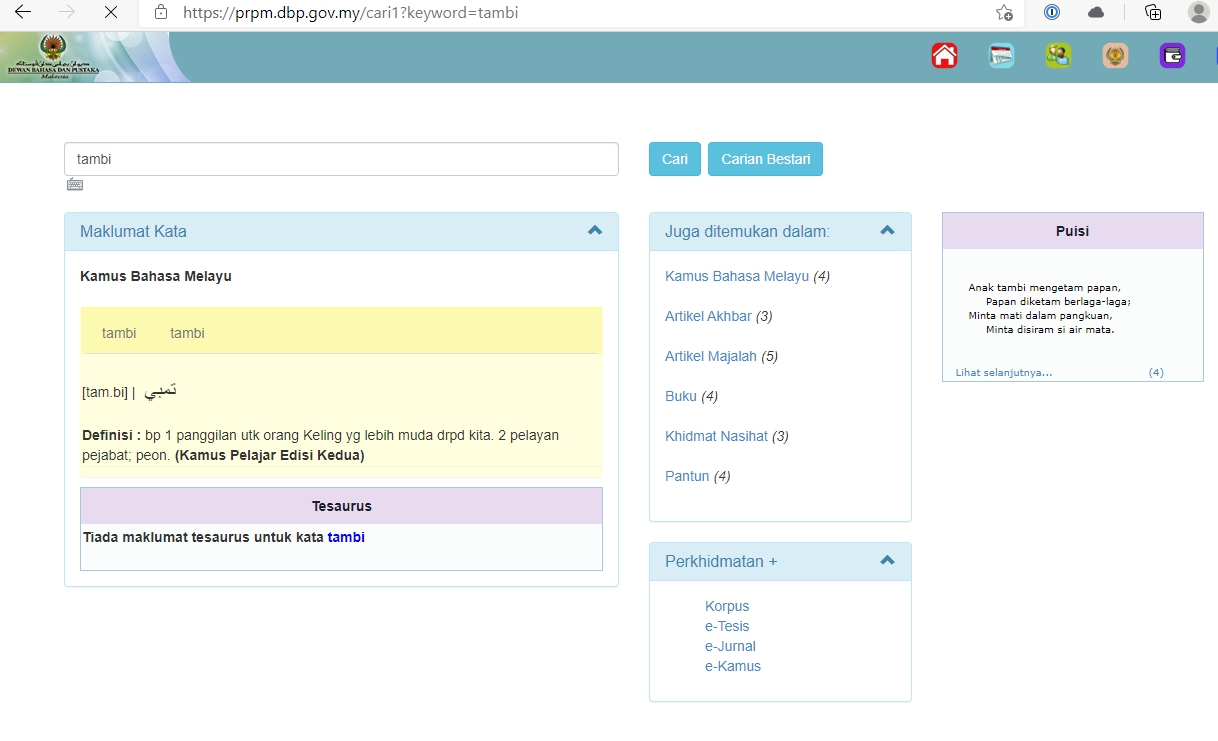Open Artikel Akhbar results link
The height and width of the screenshot is (741, 1218).
click(x=708, y=316)
